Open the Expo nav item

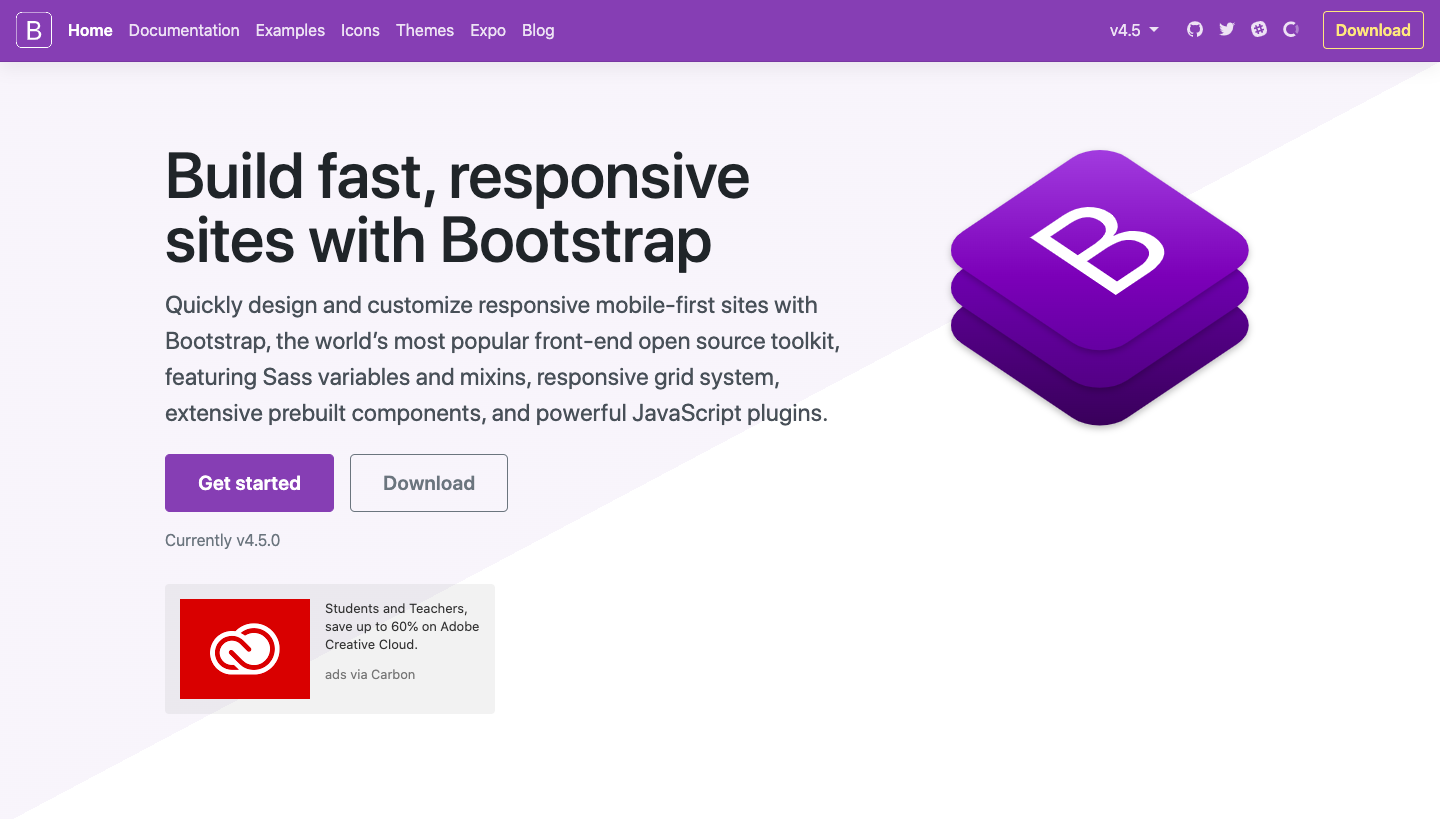coord(488,30)
